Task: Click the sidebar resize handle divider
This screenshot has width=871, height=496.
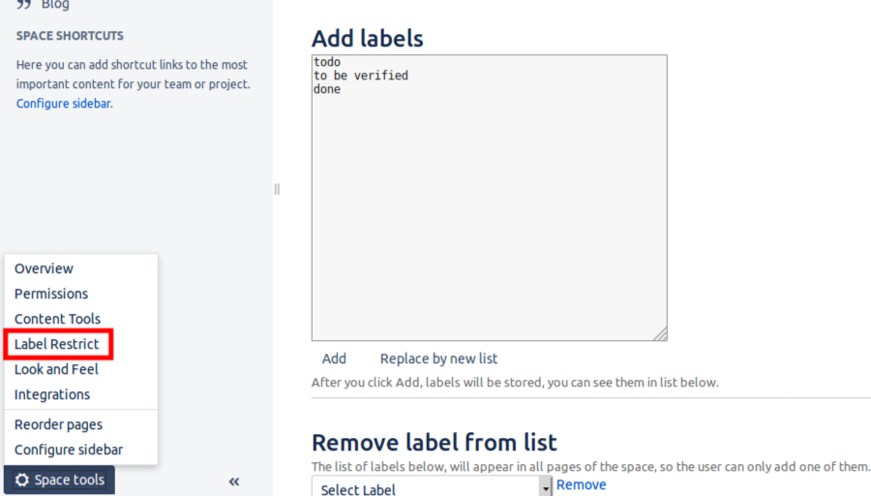Action: [x=277, y=189]
